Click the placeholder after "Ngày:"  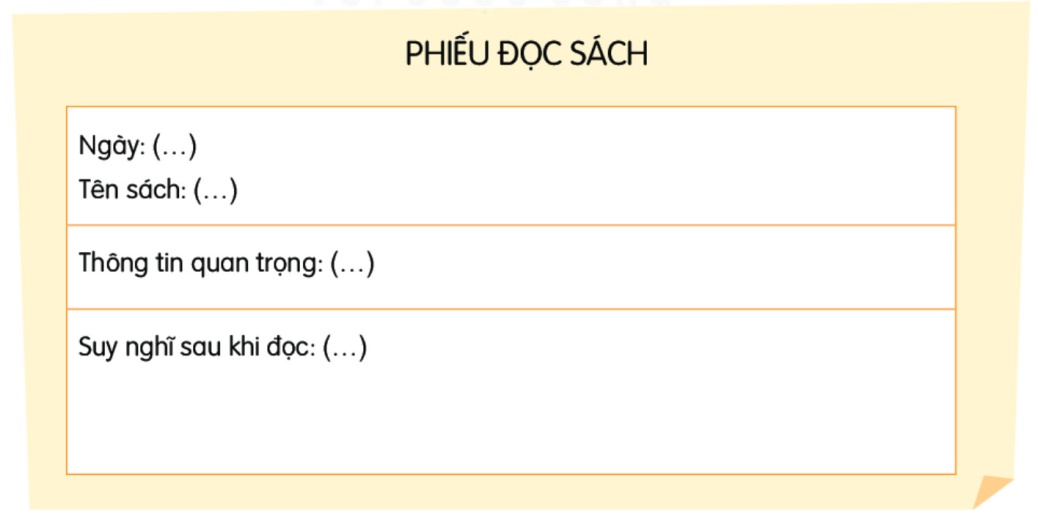click(174, 147)
